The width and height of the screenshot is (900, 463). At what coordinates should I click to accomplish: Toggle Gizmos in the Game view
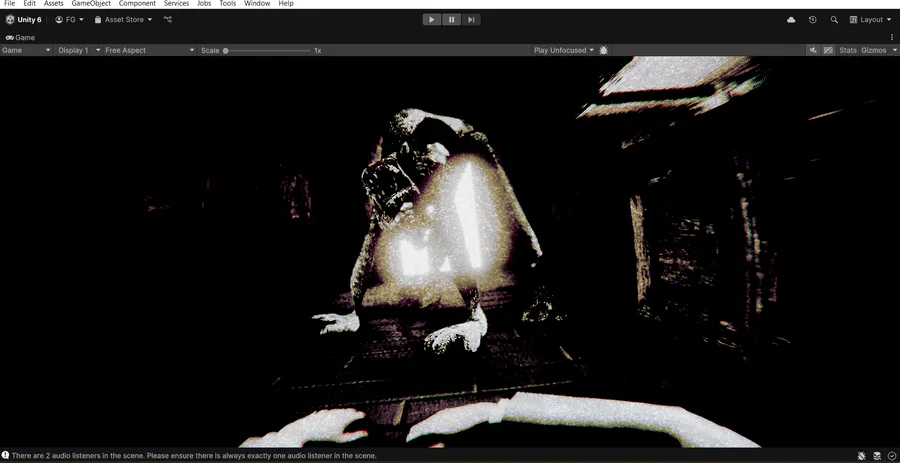(x=874, y=50)
